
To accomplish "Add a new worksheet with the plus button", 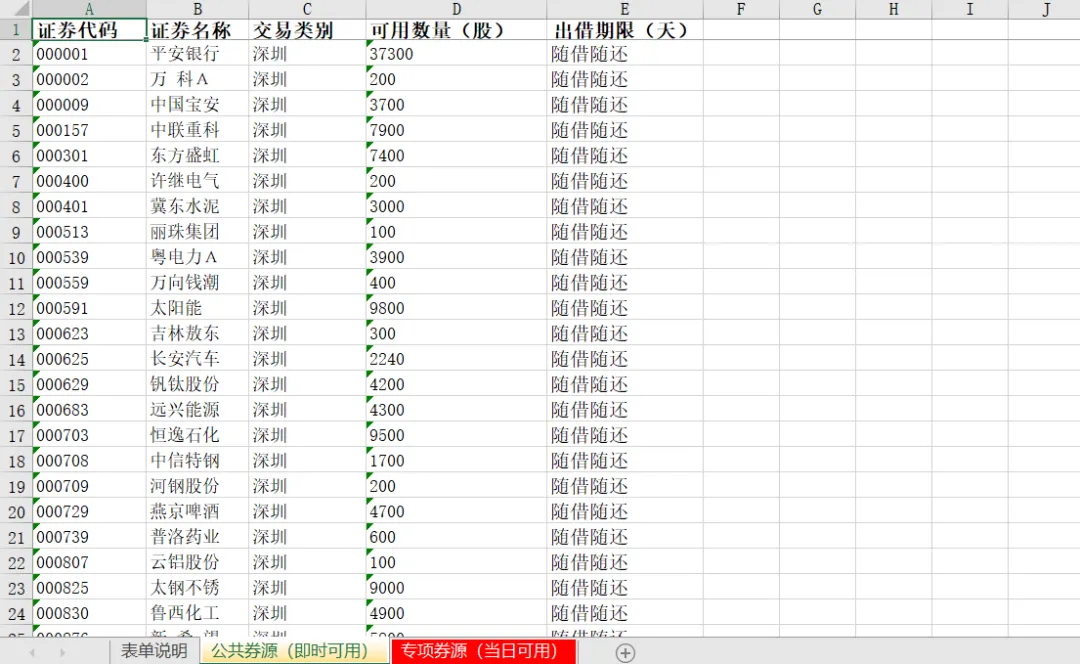I will point(625,651).
